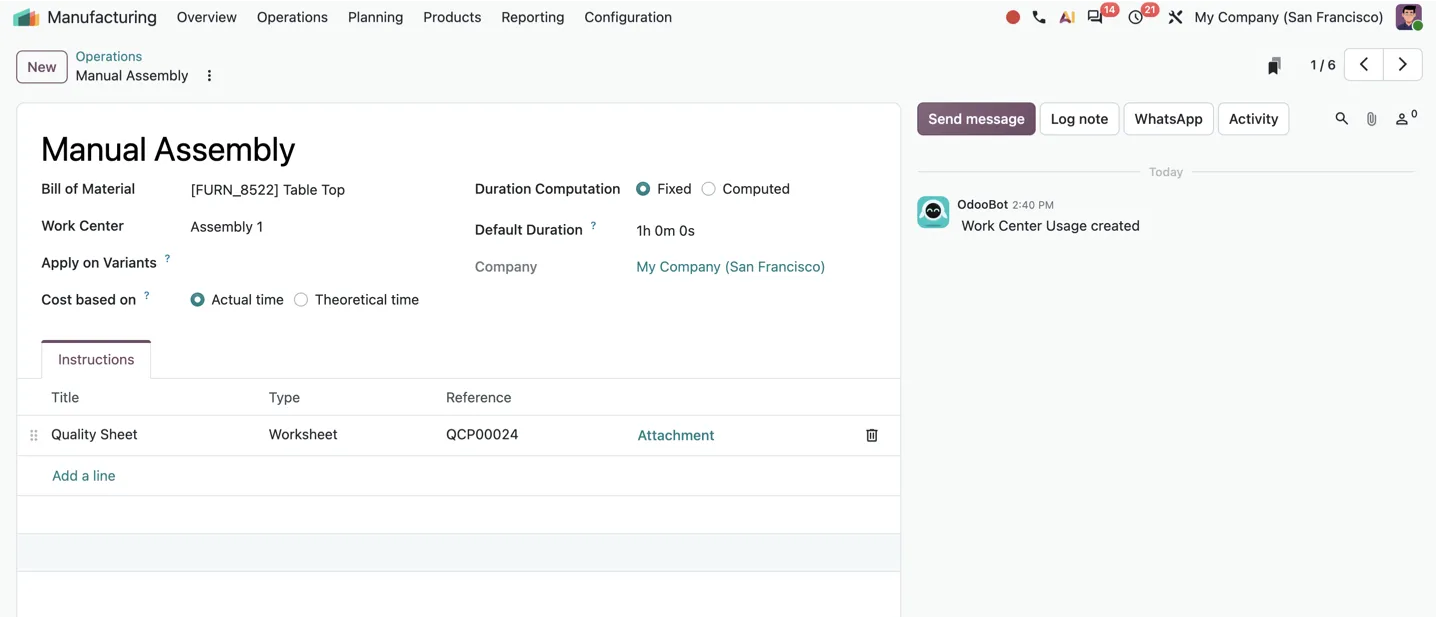Viewport: 1437px width, 617px height.
Task: Open the Bill of Material dropdown
Action: 322,190
